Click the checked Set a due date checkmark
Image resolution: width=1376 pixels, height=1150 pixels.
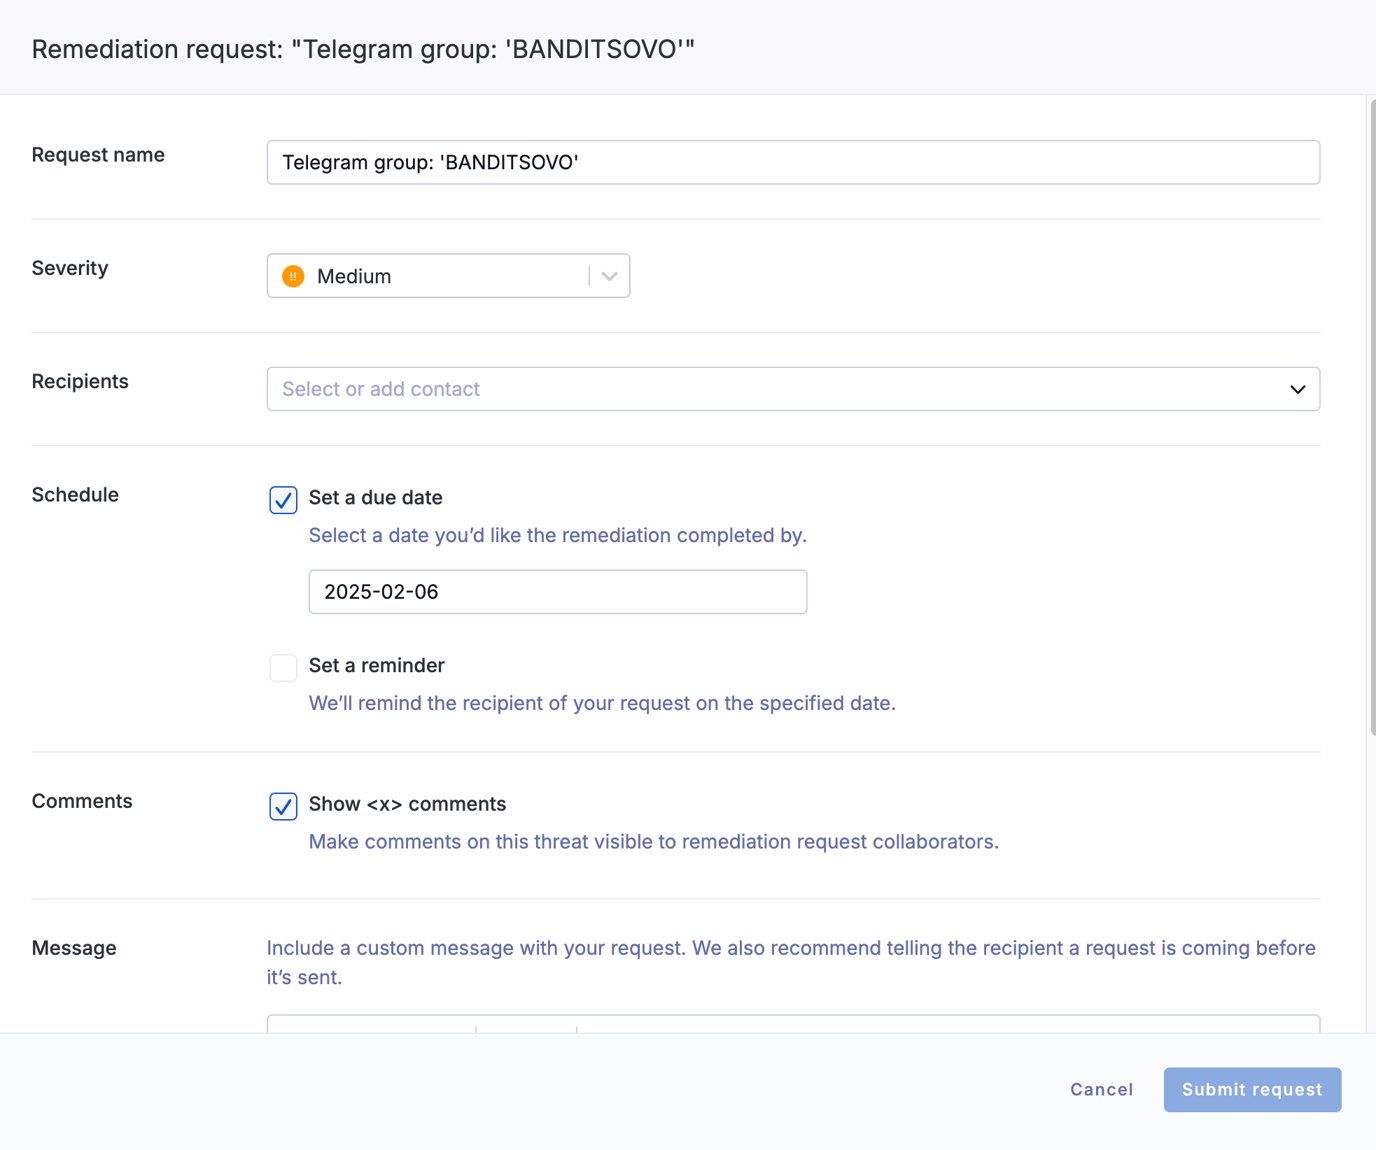(283, 500)
